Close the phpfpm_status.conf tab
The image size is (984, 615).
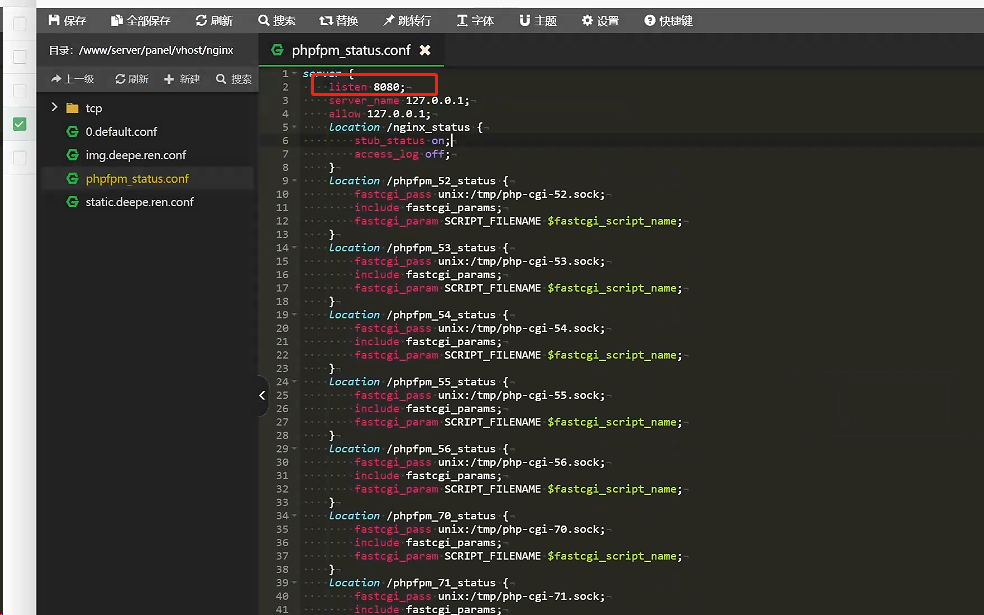tap(425, 50)
